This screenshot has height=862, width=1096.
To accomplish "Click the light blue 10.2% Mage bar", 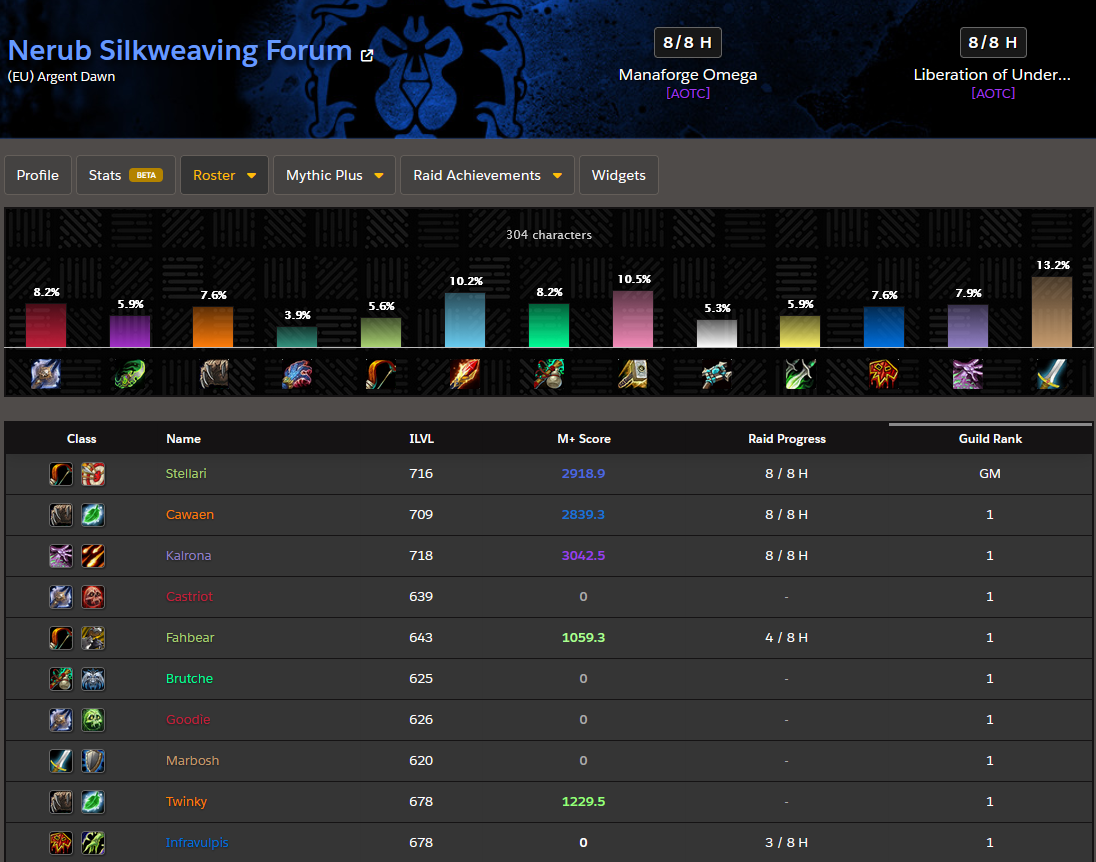I will pos(465,320).
